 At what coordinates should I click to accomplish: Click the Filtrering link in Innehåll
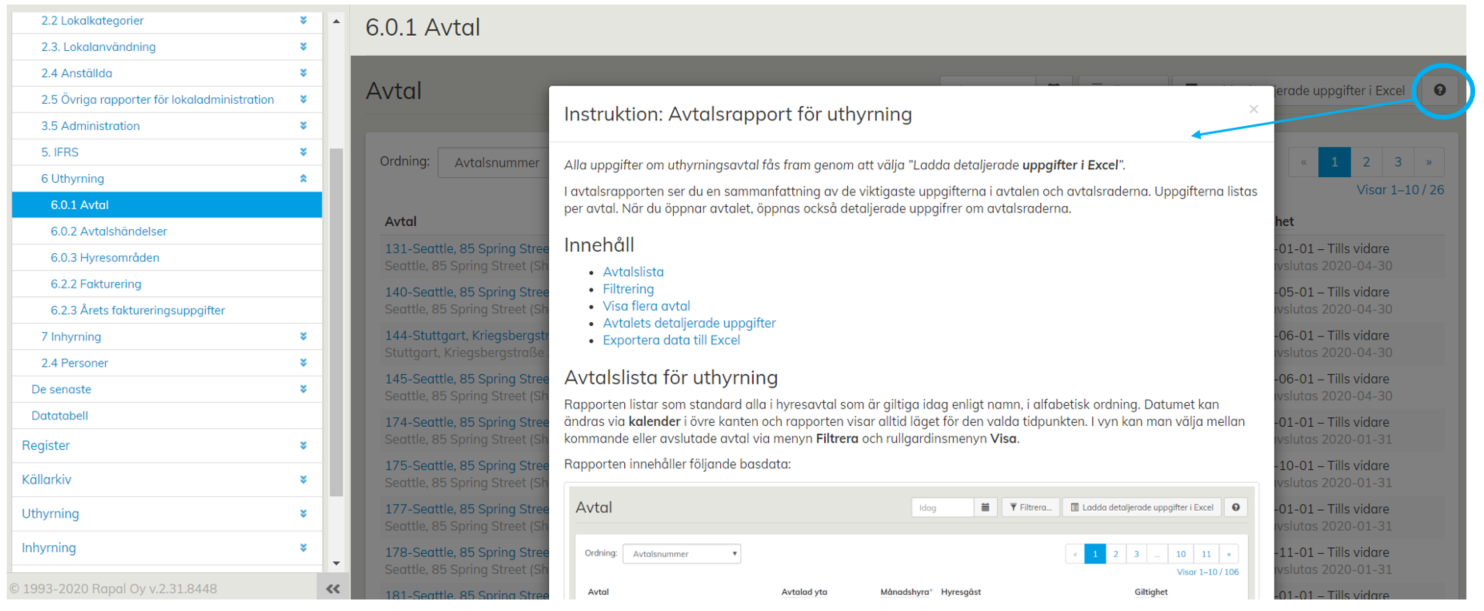coord(628,289)
